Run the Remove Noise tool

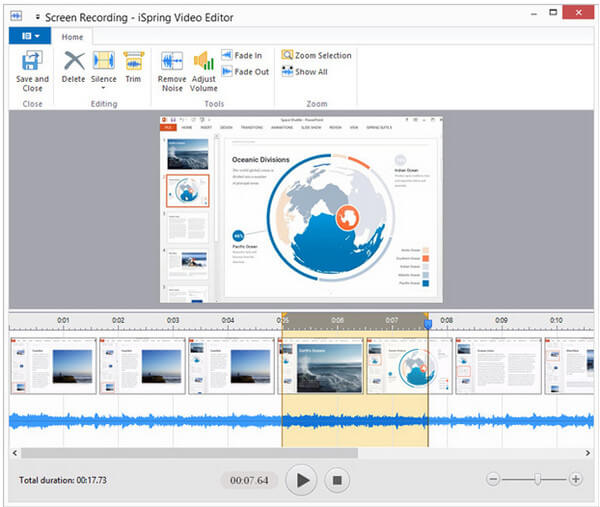pos(172,72)
